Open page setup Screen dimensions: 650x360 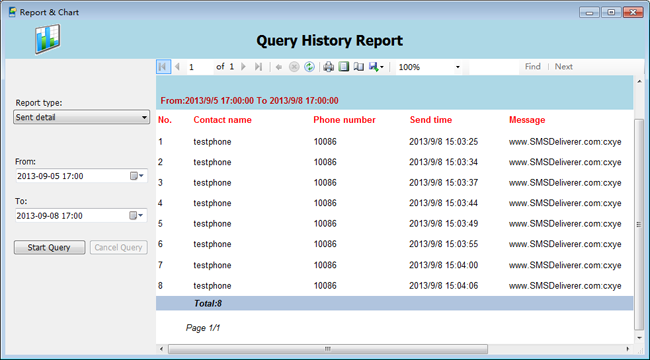click(x=359, y=67)
